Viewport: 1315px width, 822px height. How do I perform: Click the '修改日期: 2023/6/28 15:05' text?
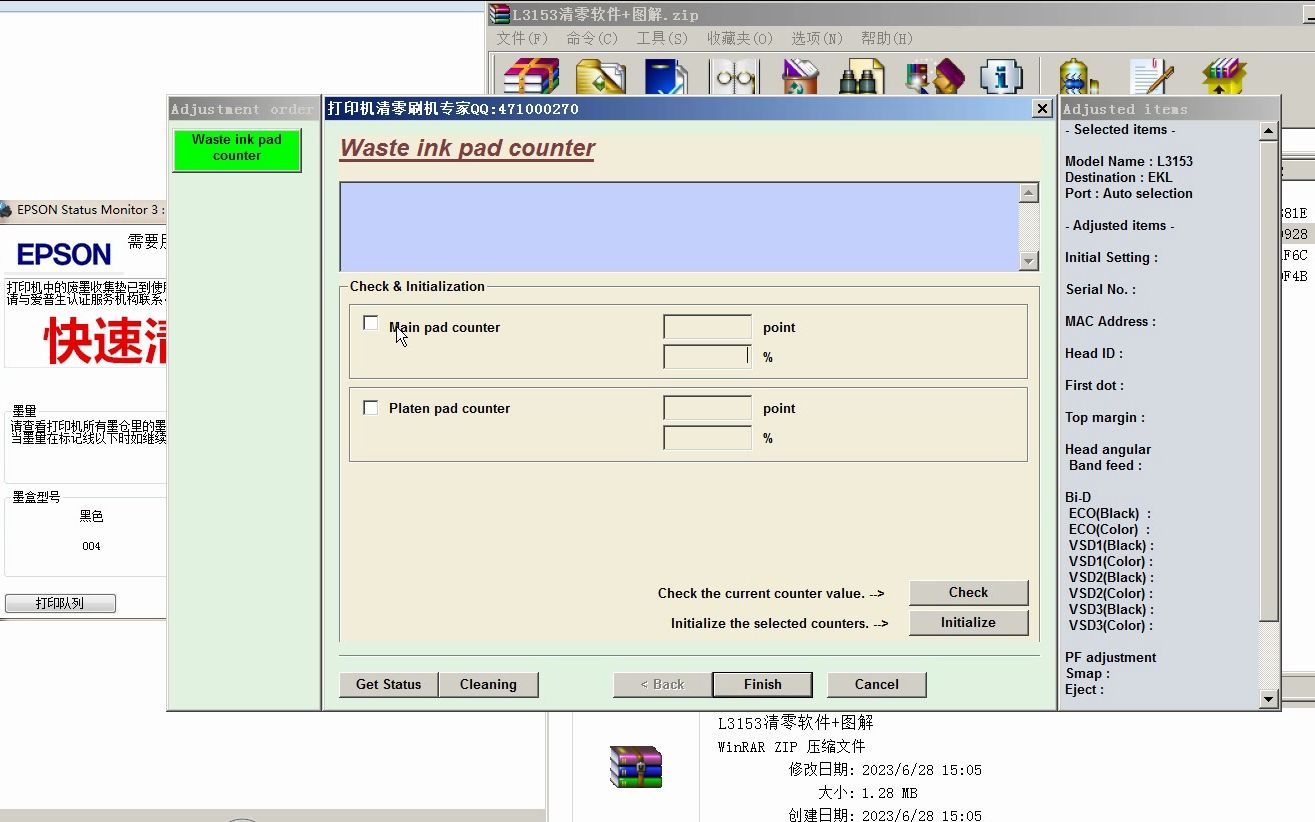click(885, 770)
